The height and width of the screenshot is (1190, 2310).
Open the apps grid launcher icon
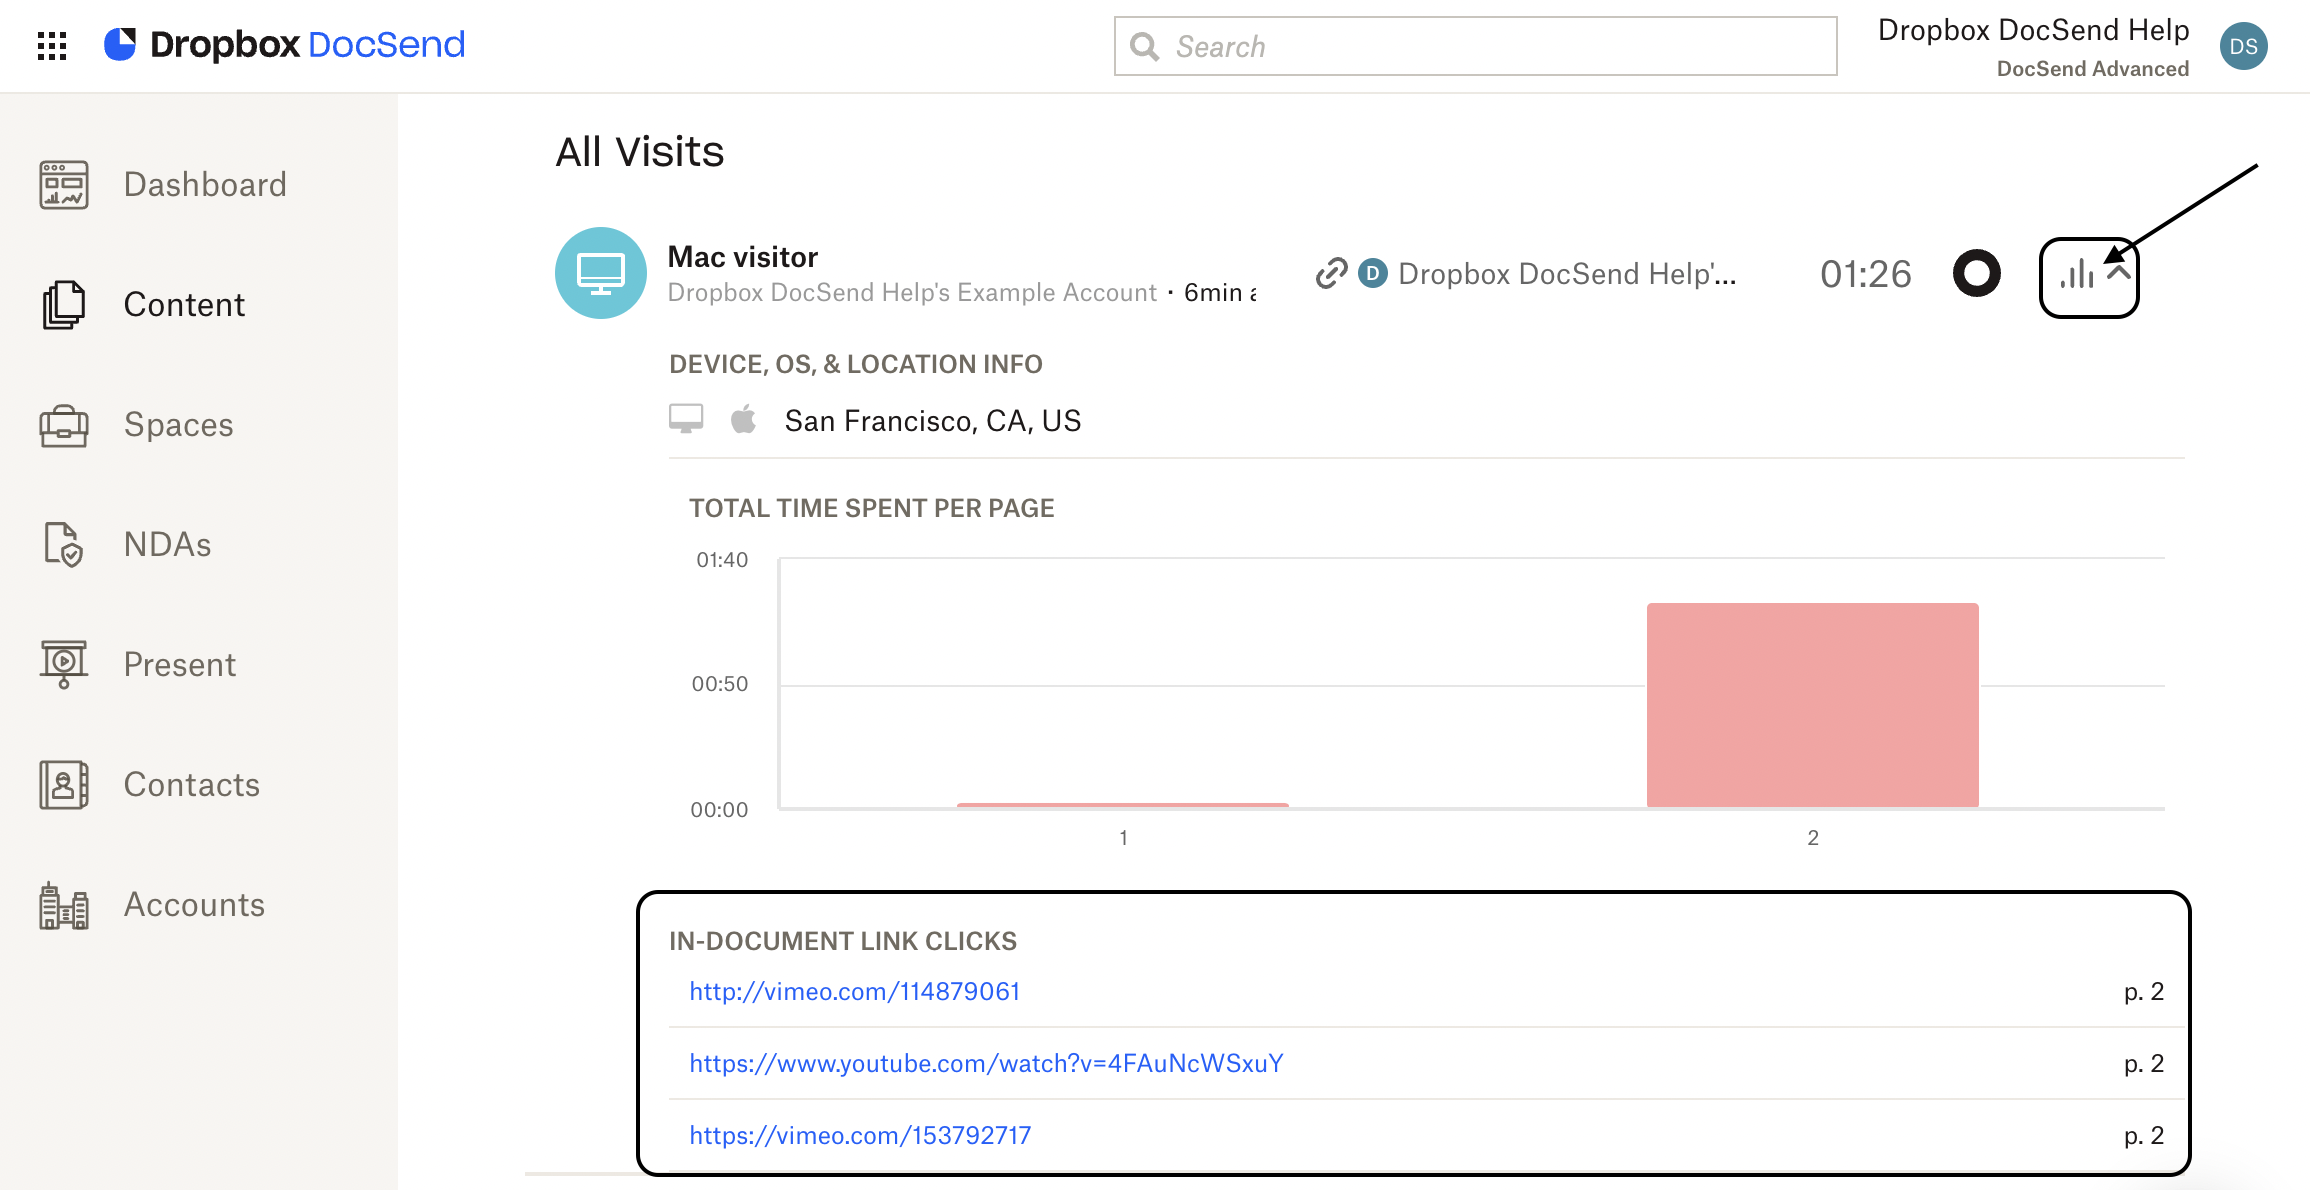(x=52, y=46)
